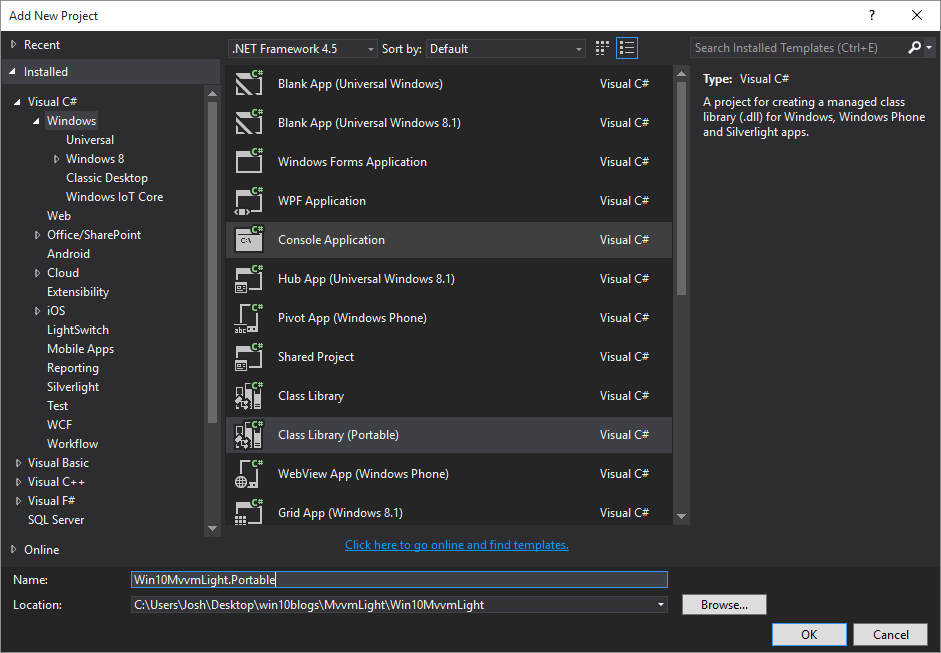Click the Console Application template icon

[x=249, y=240]
